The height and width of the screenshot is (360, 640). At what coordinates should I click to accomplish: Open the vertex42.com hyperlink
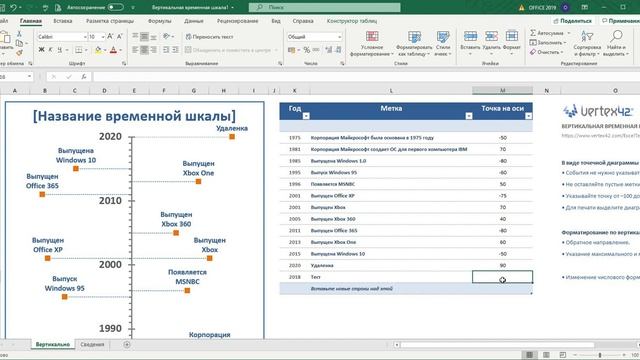click(600, 135)
